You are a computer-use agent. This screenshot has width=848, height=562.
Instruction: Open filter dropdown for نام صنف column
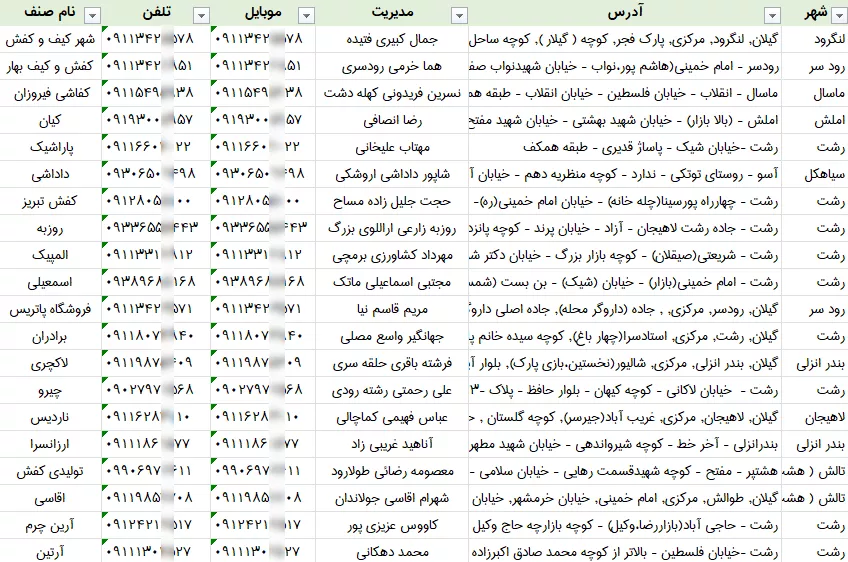[x=92, y=16]
